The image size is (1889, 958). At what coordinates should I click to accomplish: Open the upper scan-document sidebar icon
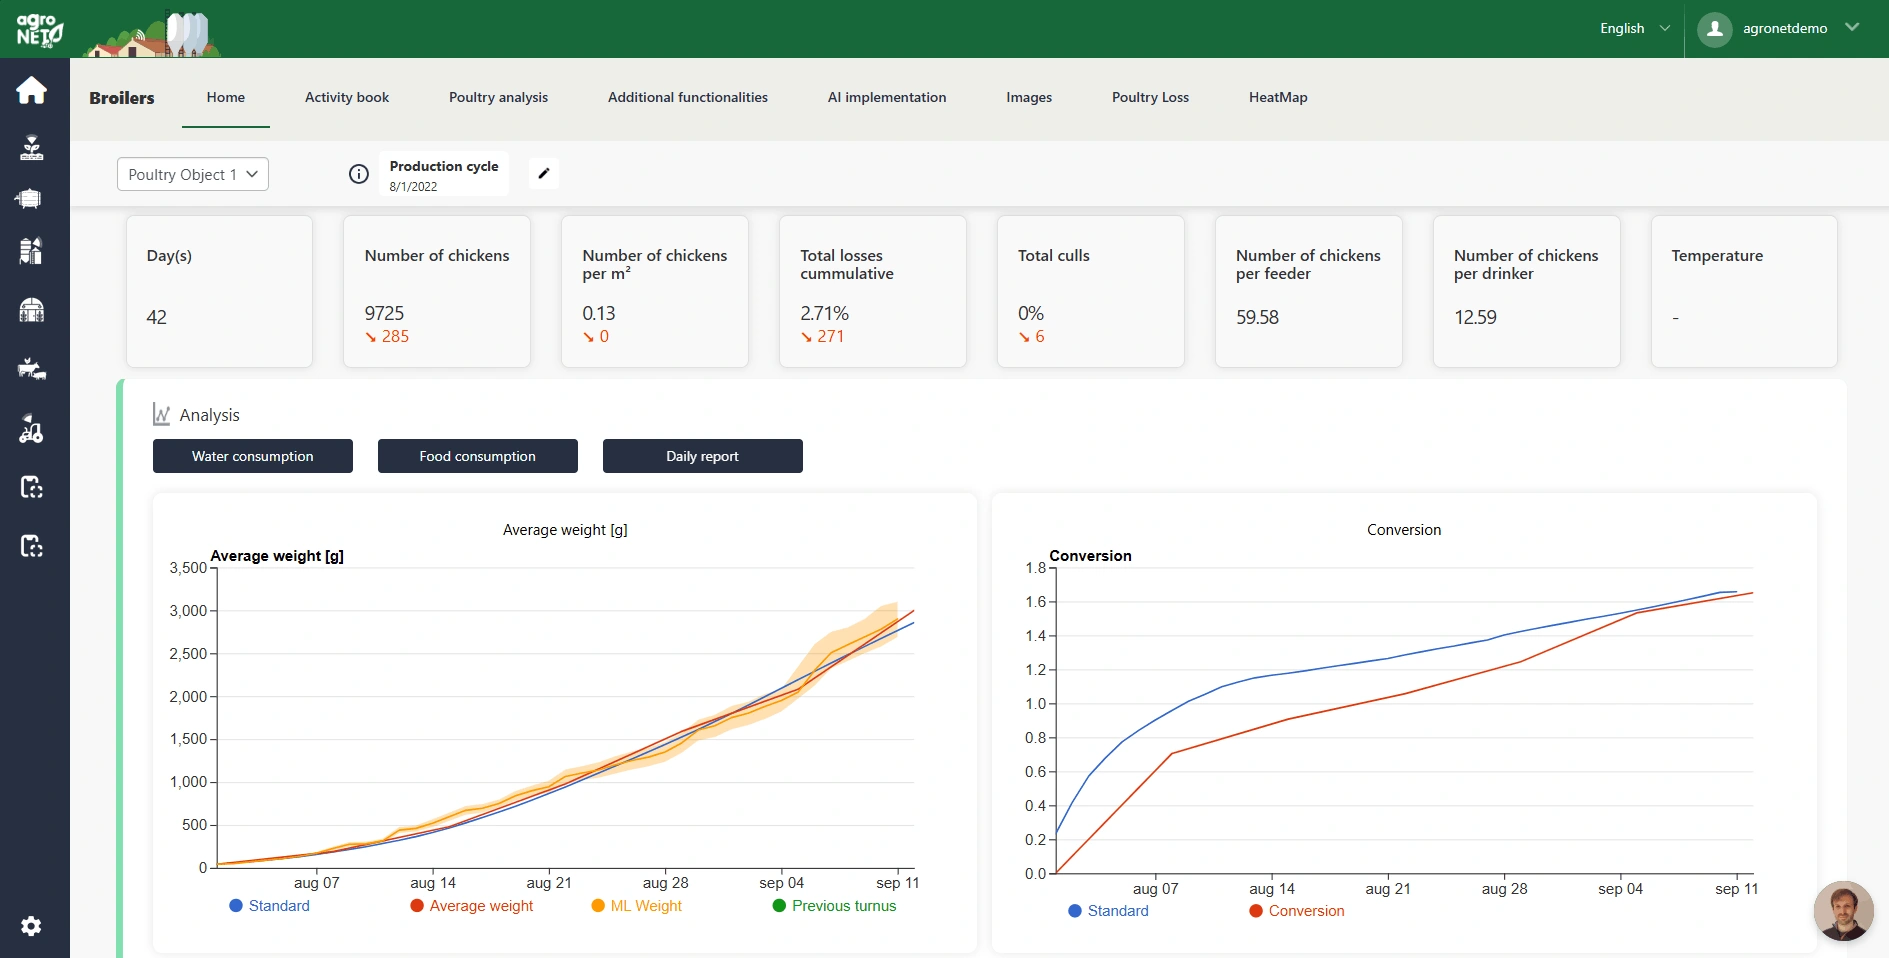[31, 487]
